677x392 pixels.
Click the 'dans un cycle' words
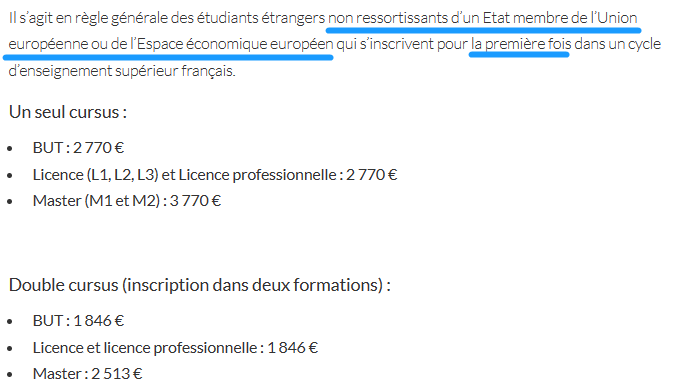tap(617, 44)
